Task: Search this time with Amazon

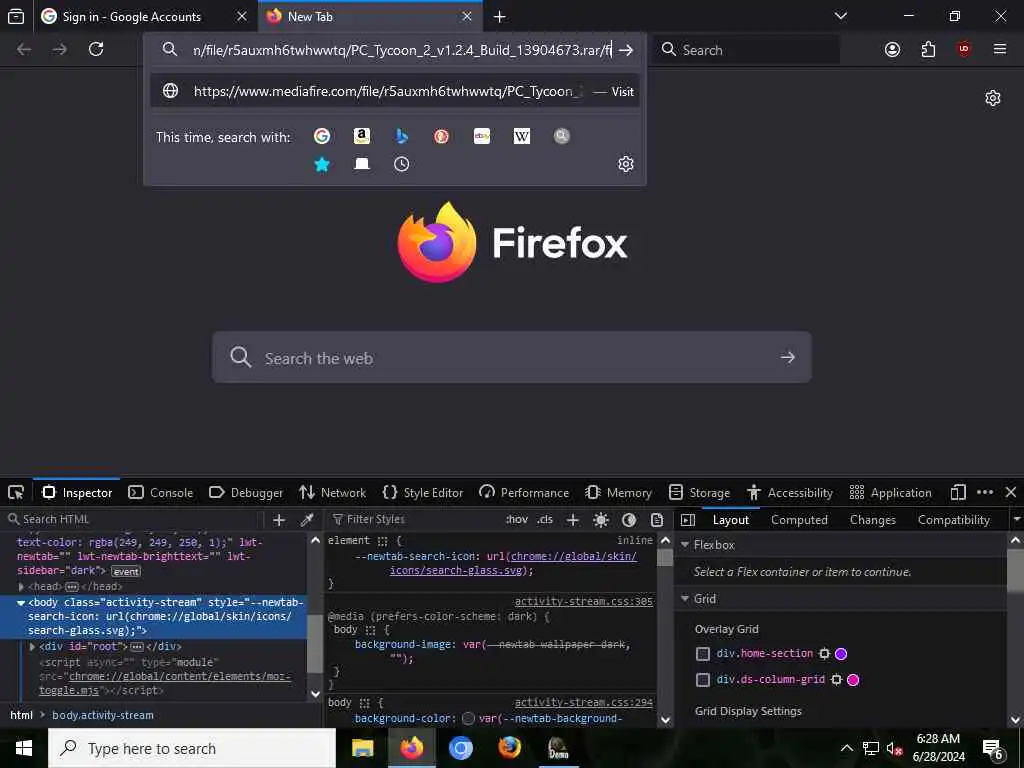Action: pyautogui.click(x=362, y=136)
